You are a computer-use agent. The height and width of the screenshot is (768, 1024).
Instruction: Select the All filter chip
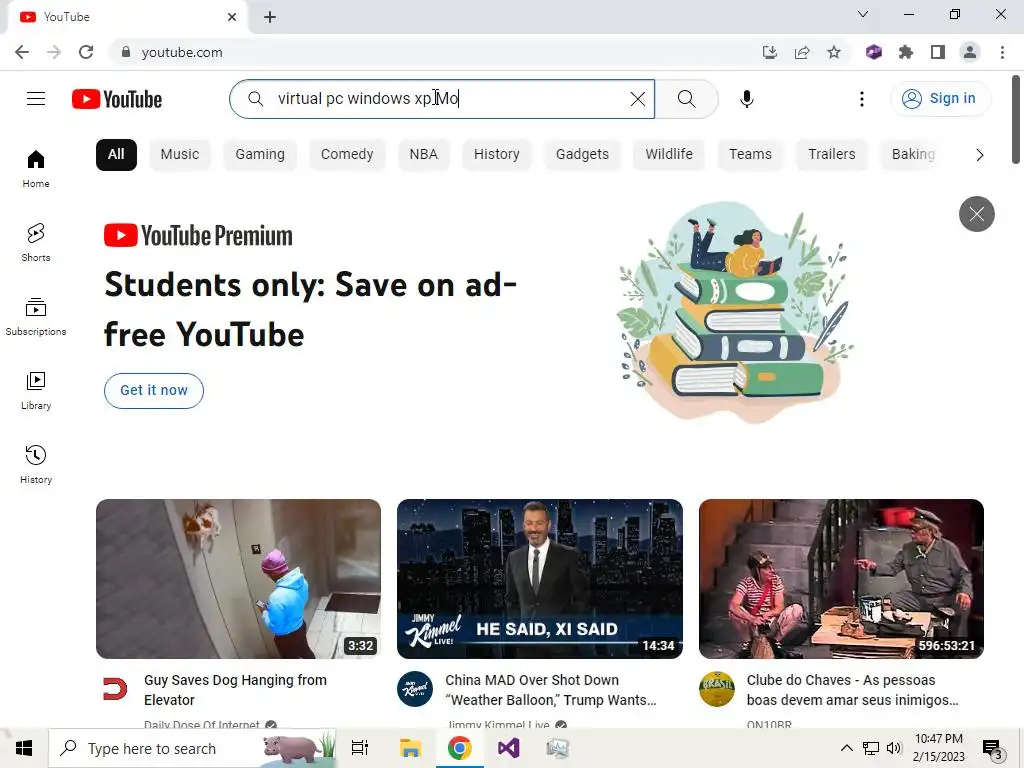point(116,155)
